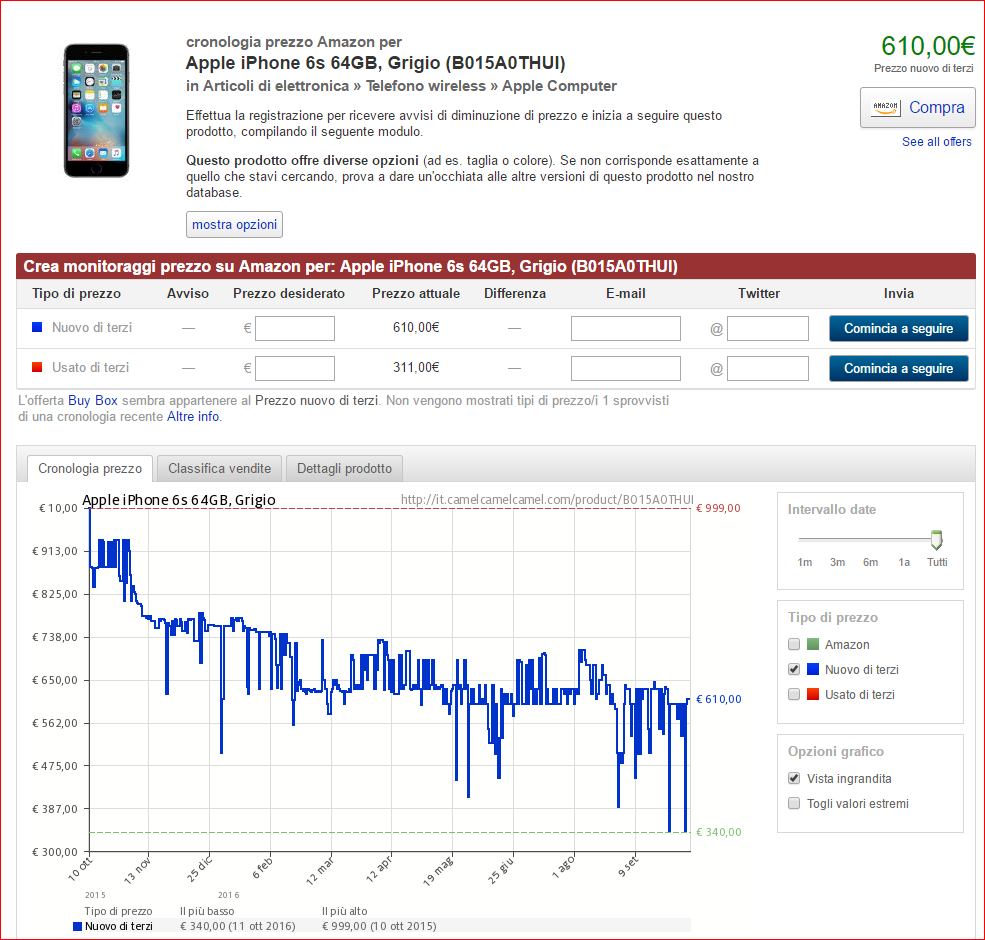Screen dimensions: 985x940
Task: Select the Cronologia prezzo tab
Action: [x=90, y=468]
